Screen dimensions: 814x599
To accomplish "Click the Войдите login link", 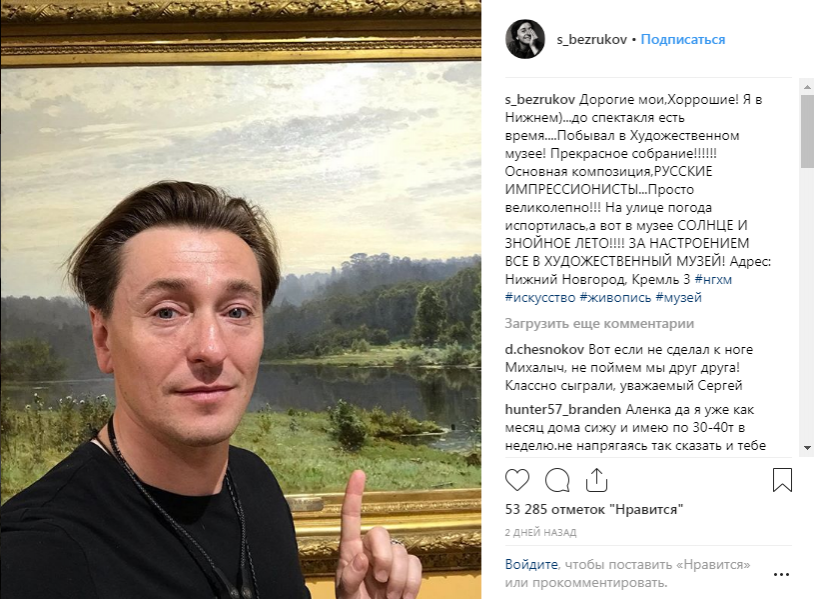I will click(x=531, y=564).
